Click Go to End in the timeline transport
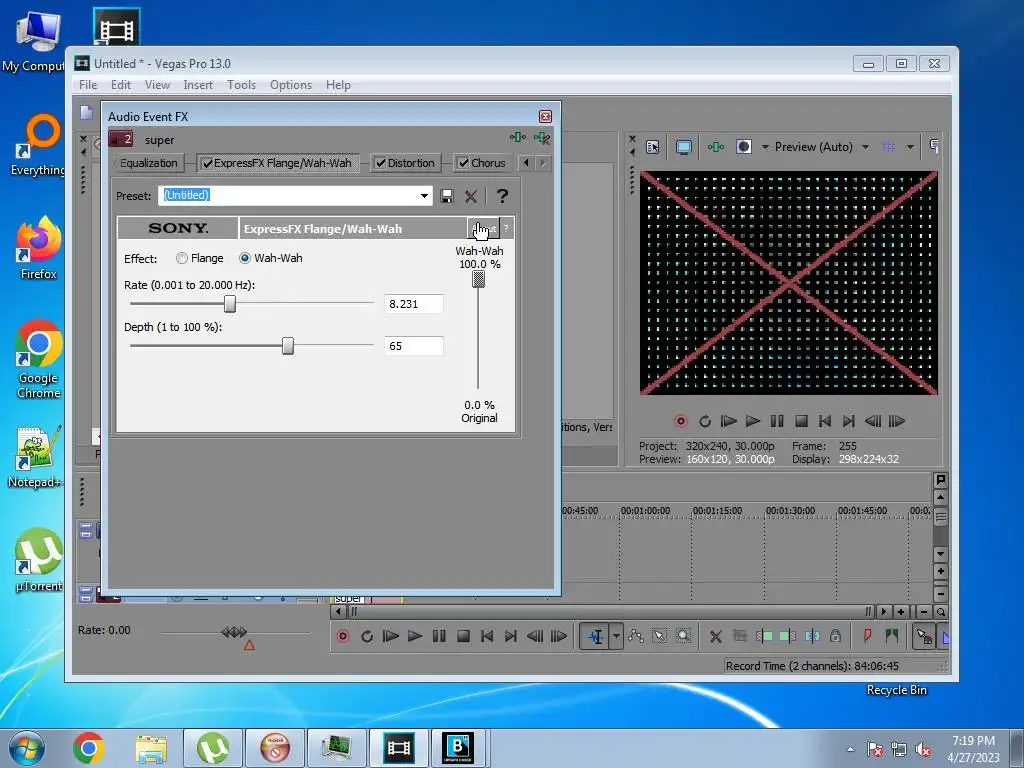This screenshot has width=1024, height=768. 511,636
